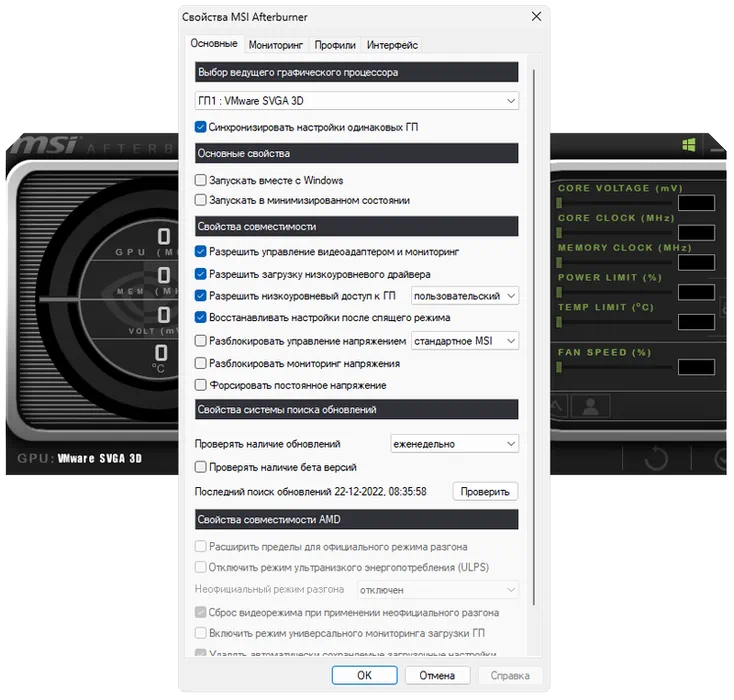The image size is (734, 700).
Task: Click the Temp Limit value field
Action: [696, 322]
